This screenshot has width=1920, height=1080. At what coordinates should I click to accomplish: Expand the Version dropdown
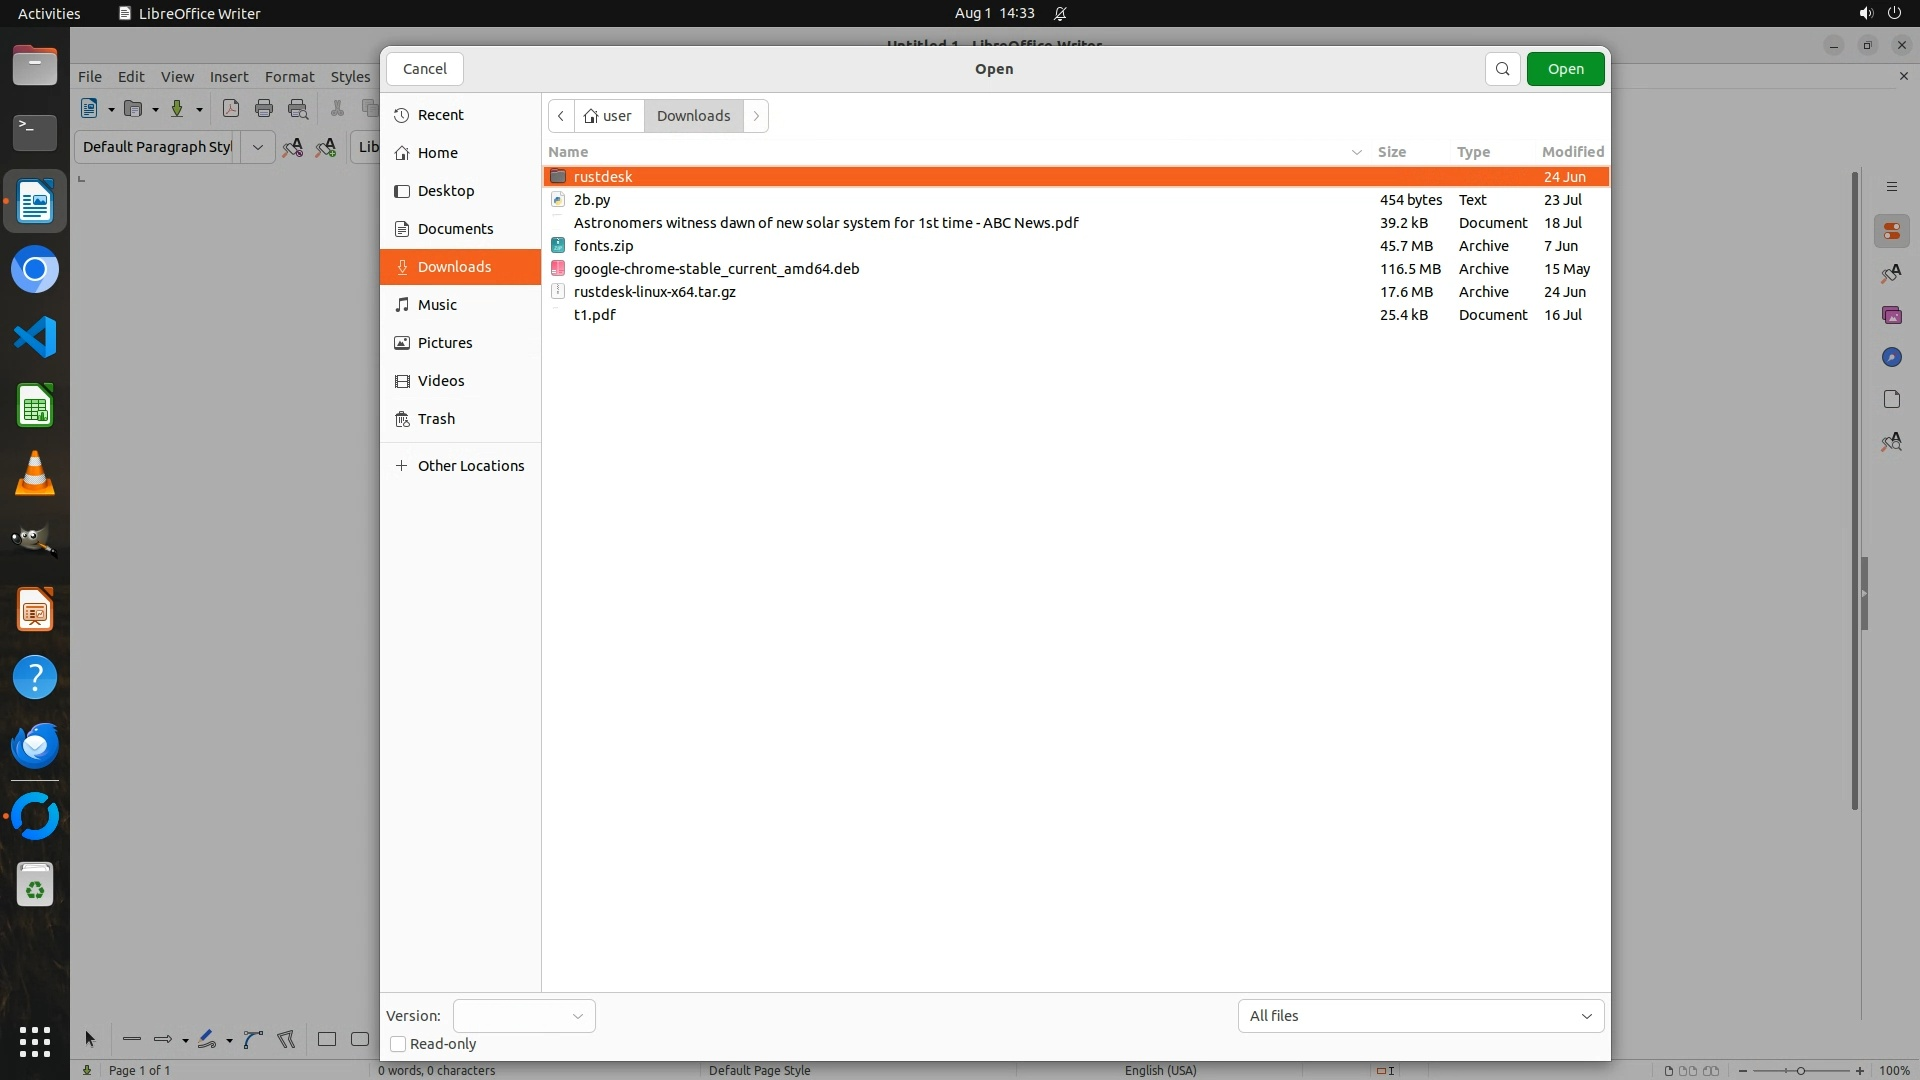click(524, 1016)
